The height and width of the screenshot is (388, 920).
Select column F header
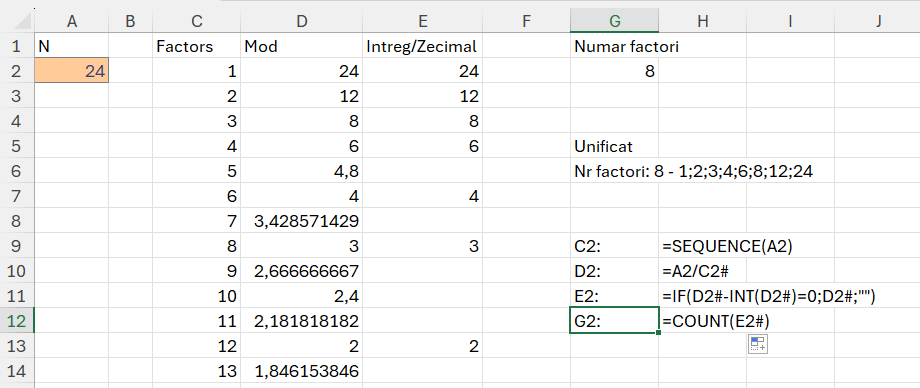[526, 22]
